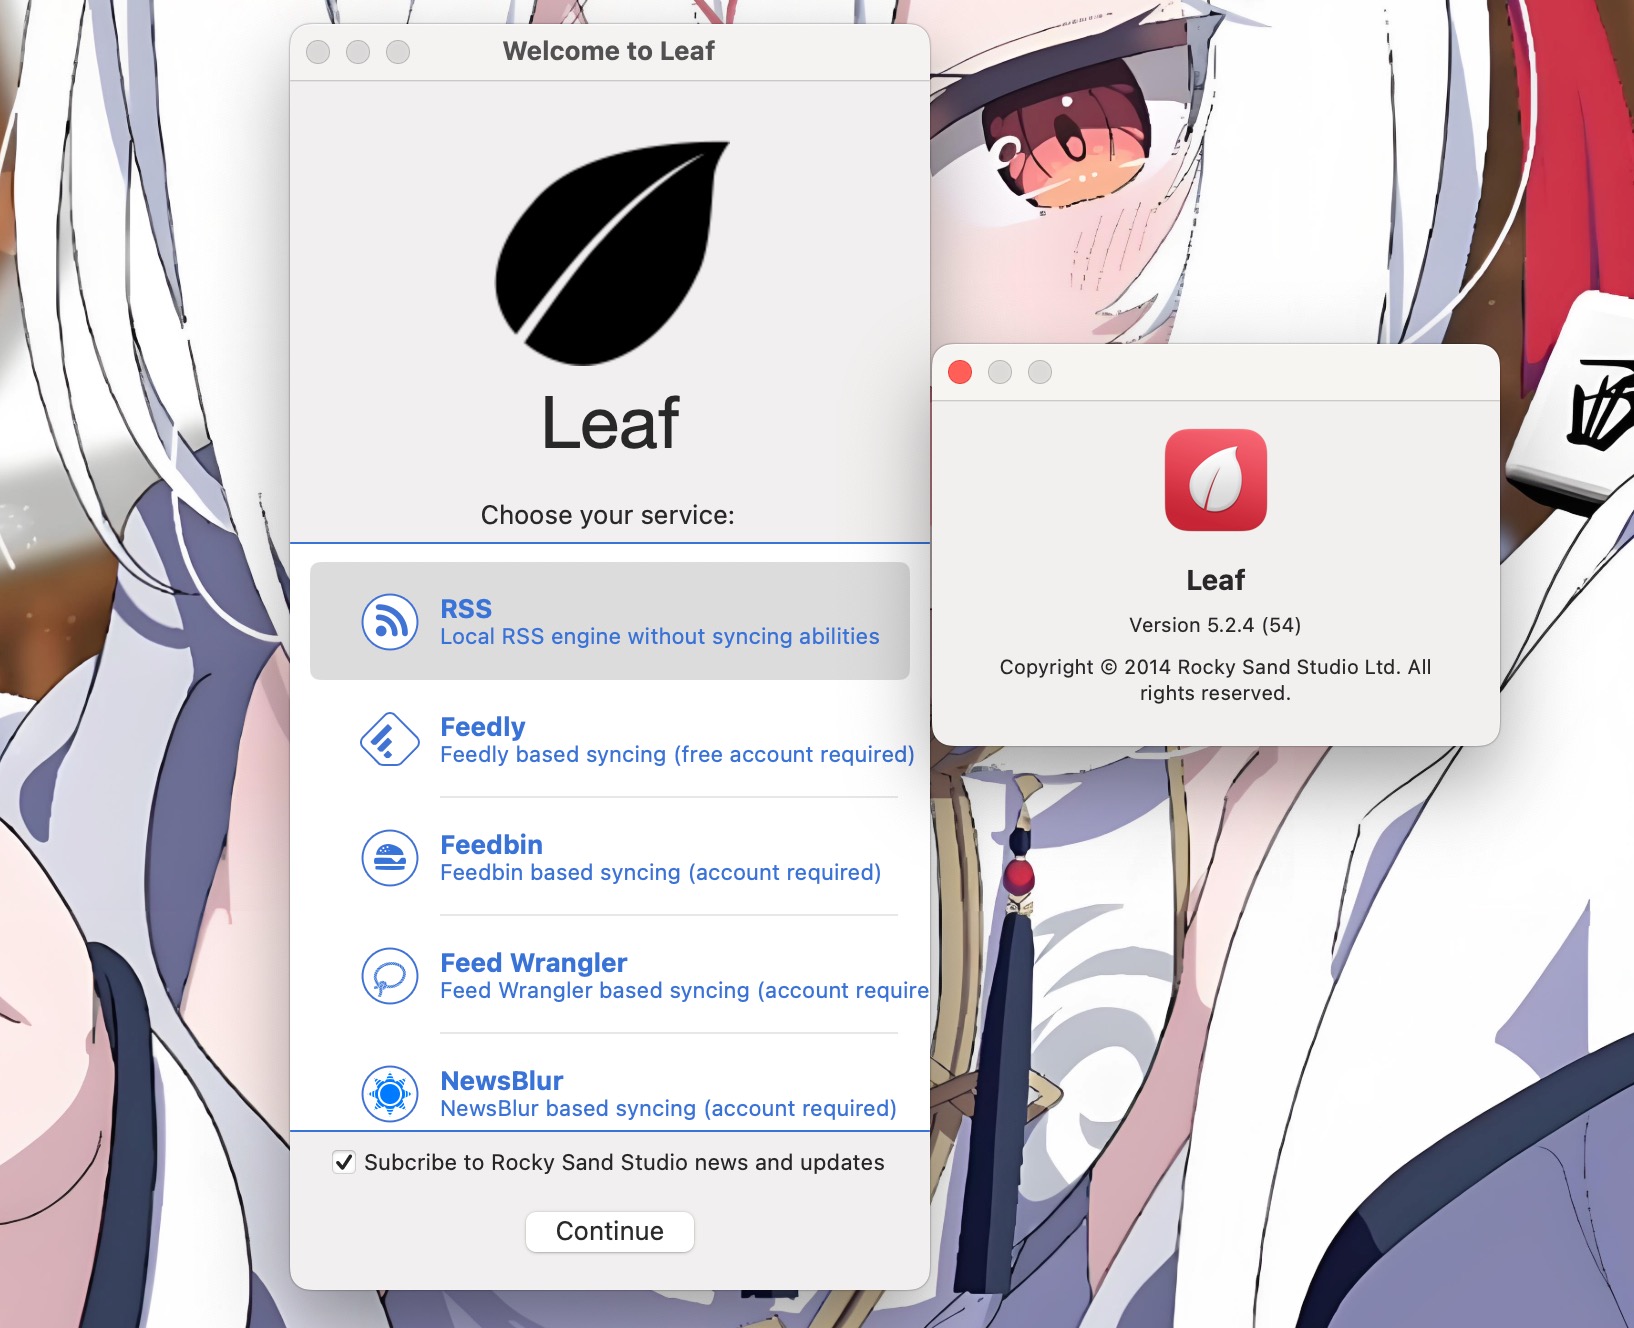This screenshot has height=1328, width=1634.
Task: Toggle Subscribe to Rocky Sand Studio news checkbox
Action: (x=344, y=1162)
